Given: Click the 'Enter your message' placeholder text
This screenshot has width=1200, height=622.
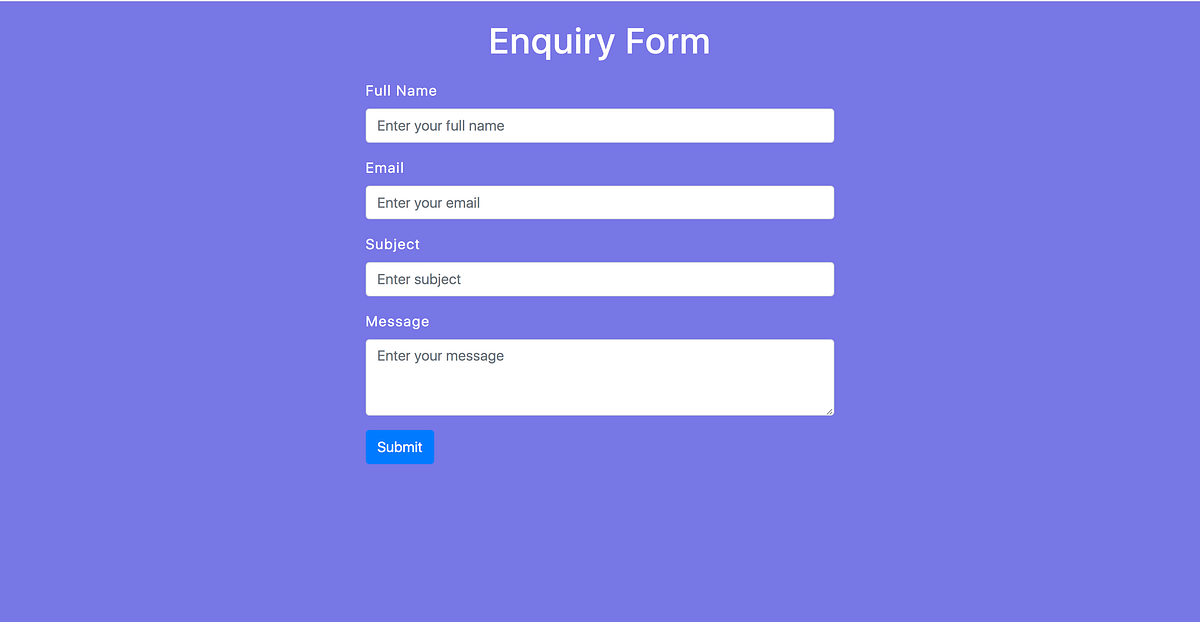Looking at the screenshot, I should [440, 355].
